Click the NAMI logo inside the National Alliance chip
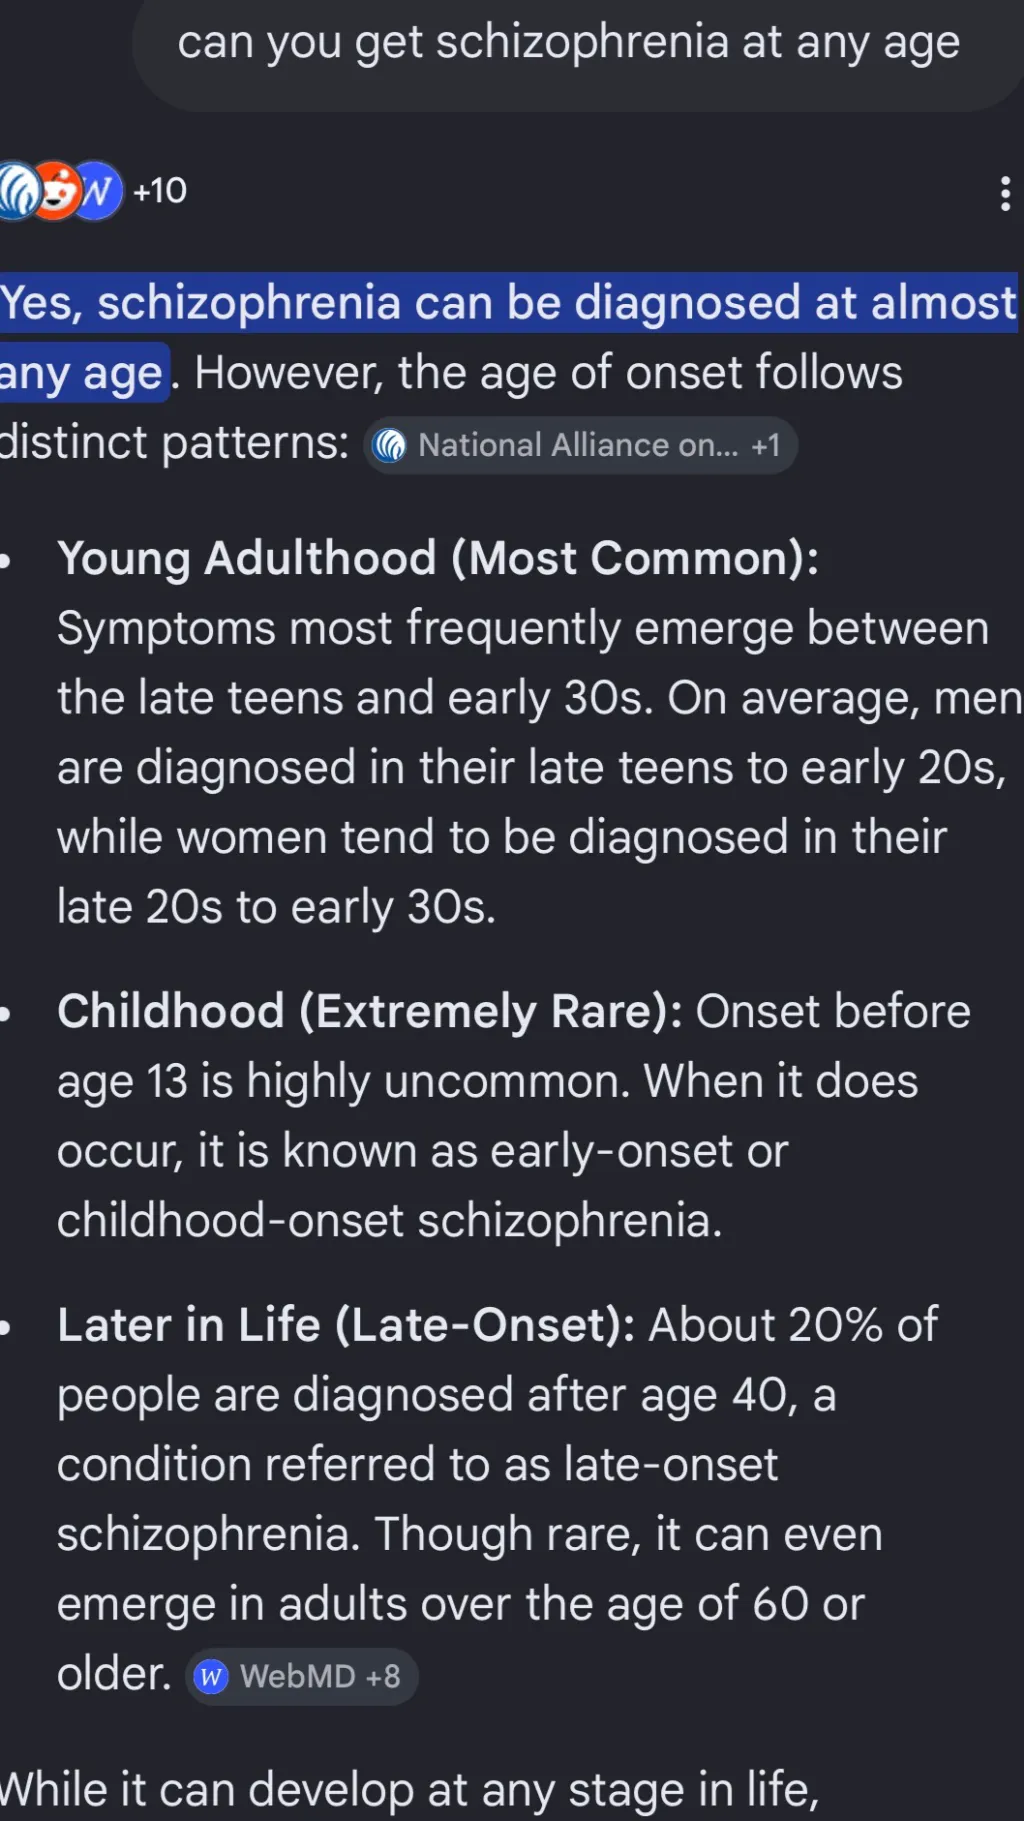The width and height of the screenshot is (1024, 1821). click(389, 445)
